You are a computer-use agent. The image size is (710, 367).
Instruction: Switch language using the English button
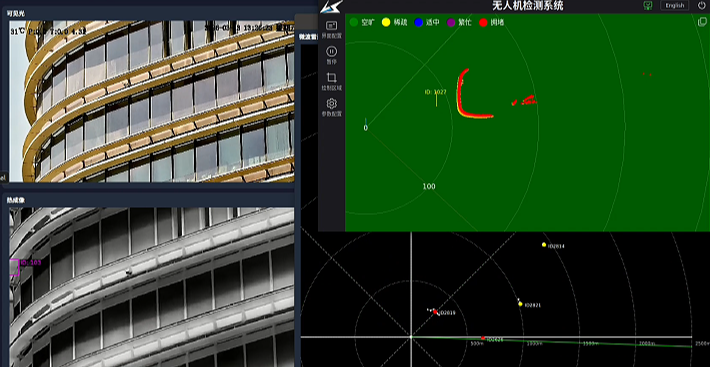click(x=675, y=5)
